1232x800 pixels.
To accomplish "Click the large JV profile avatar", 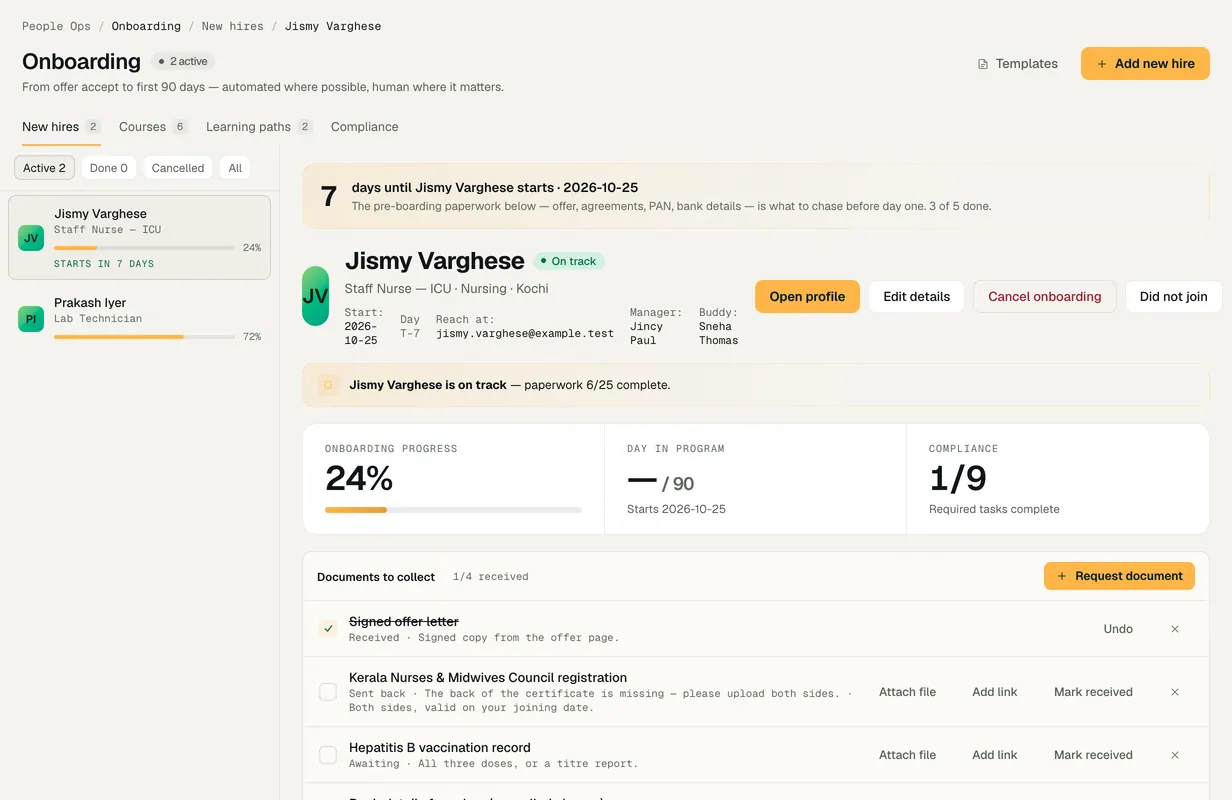I will pos(315,296).
